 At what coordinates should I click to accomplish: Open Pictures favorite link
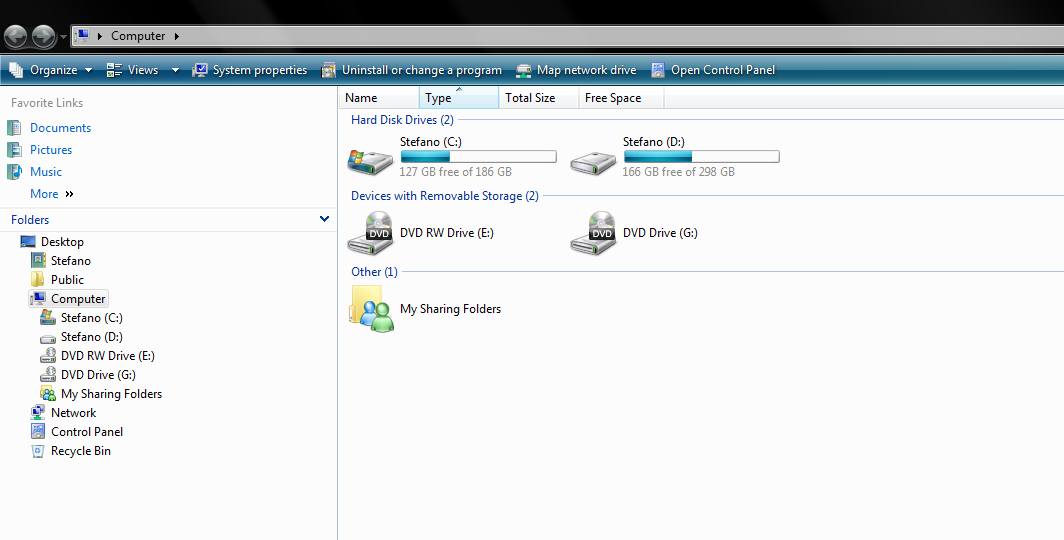pos(51,150)
